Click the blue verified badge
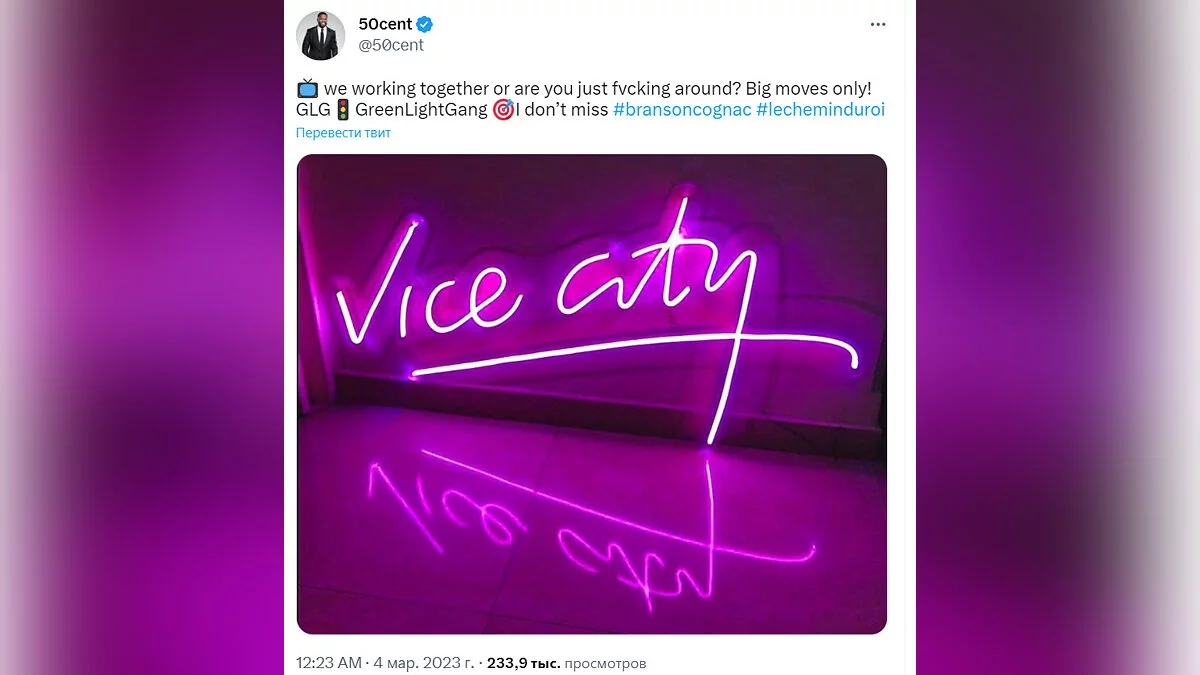Image resolution: width=1200 pixels, height=675 pixels. [x=424, y=25]
